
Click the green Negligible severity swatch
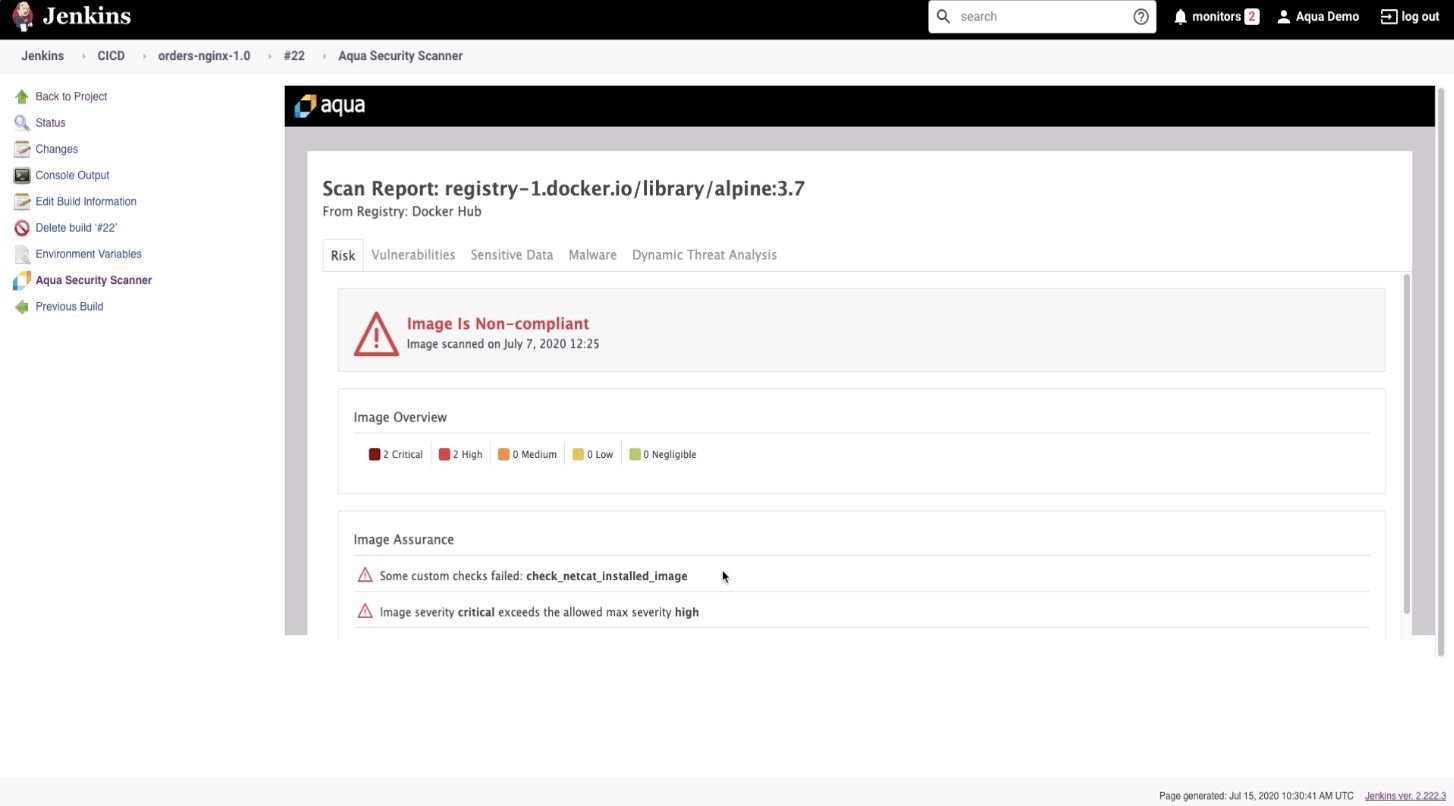click(x=635, y=454)
